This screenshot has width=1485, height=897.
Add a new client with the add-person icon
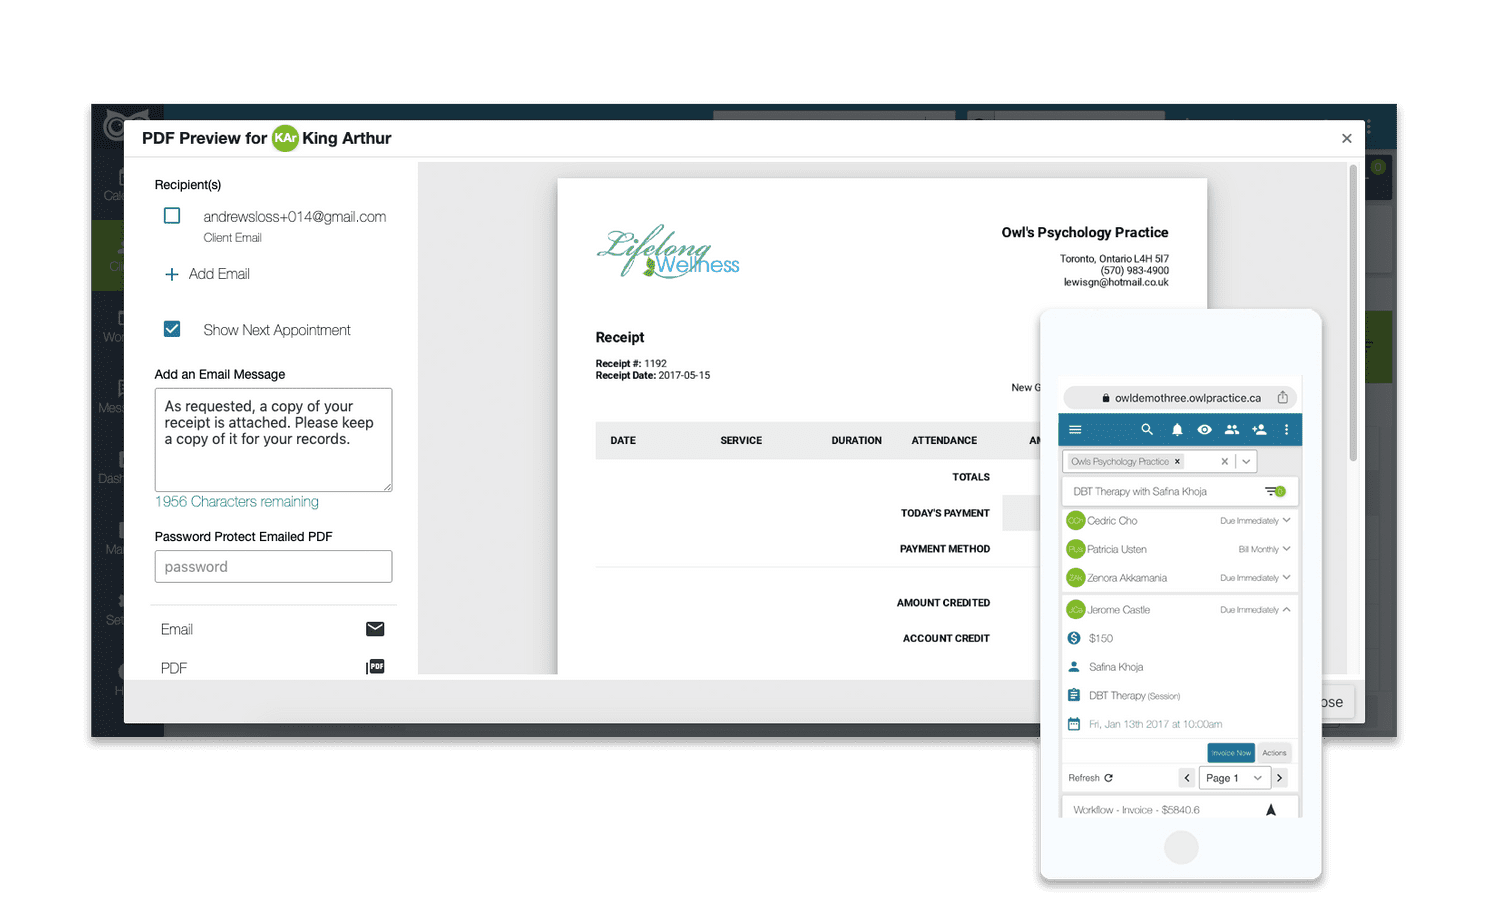point(1258,429)
